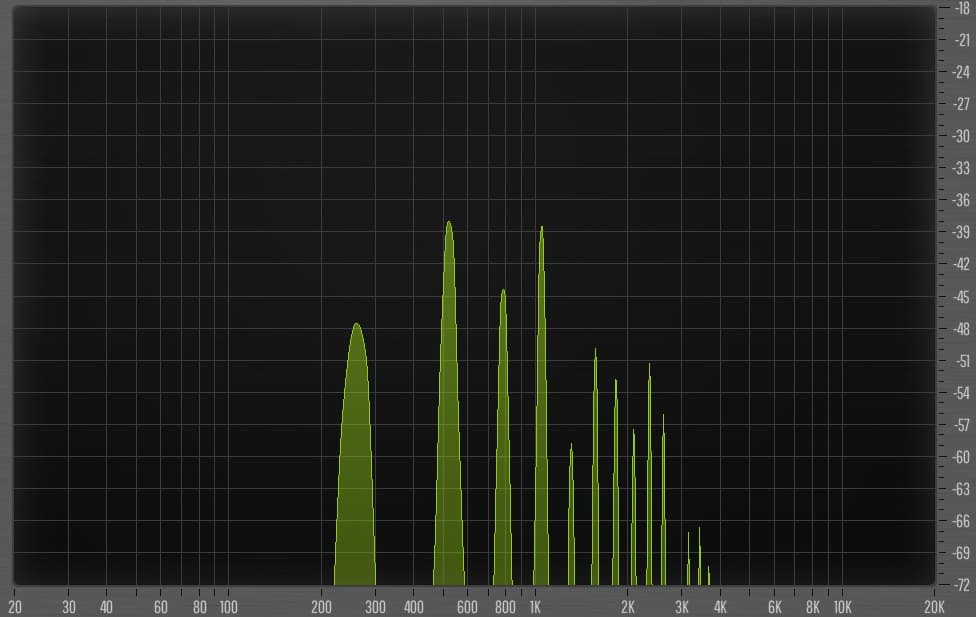Click the "-21" dB scale label

[962, 40]
